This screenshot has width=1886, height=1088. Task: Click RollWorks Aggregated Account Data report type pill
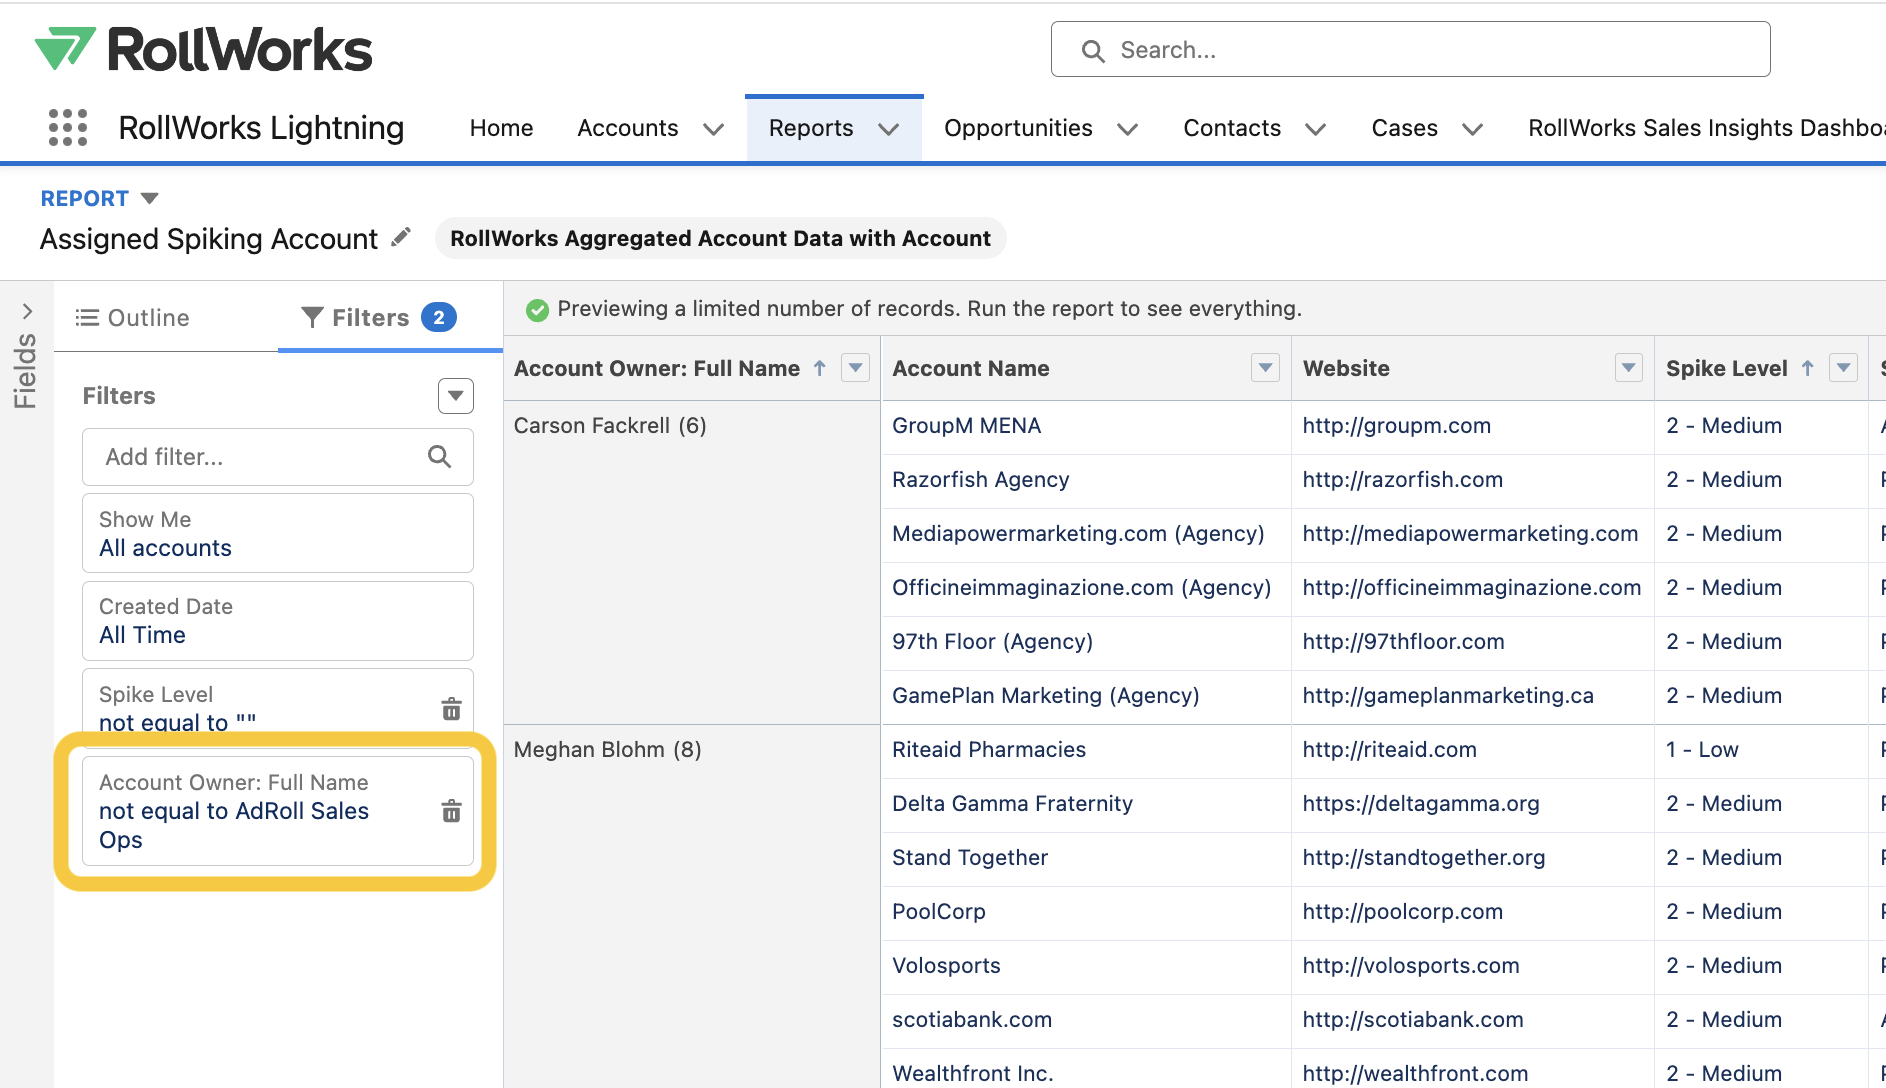[720, 238]
